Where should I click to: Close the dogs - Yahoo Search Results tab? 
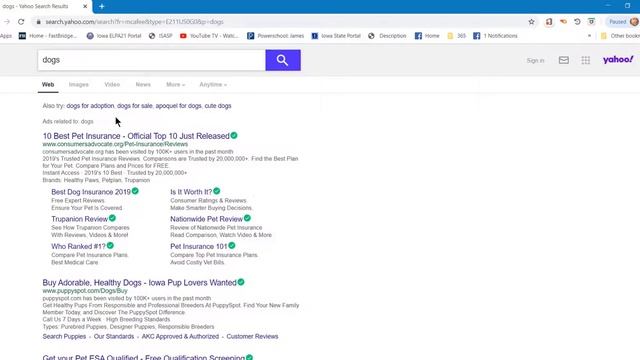tap(85, 7)
